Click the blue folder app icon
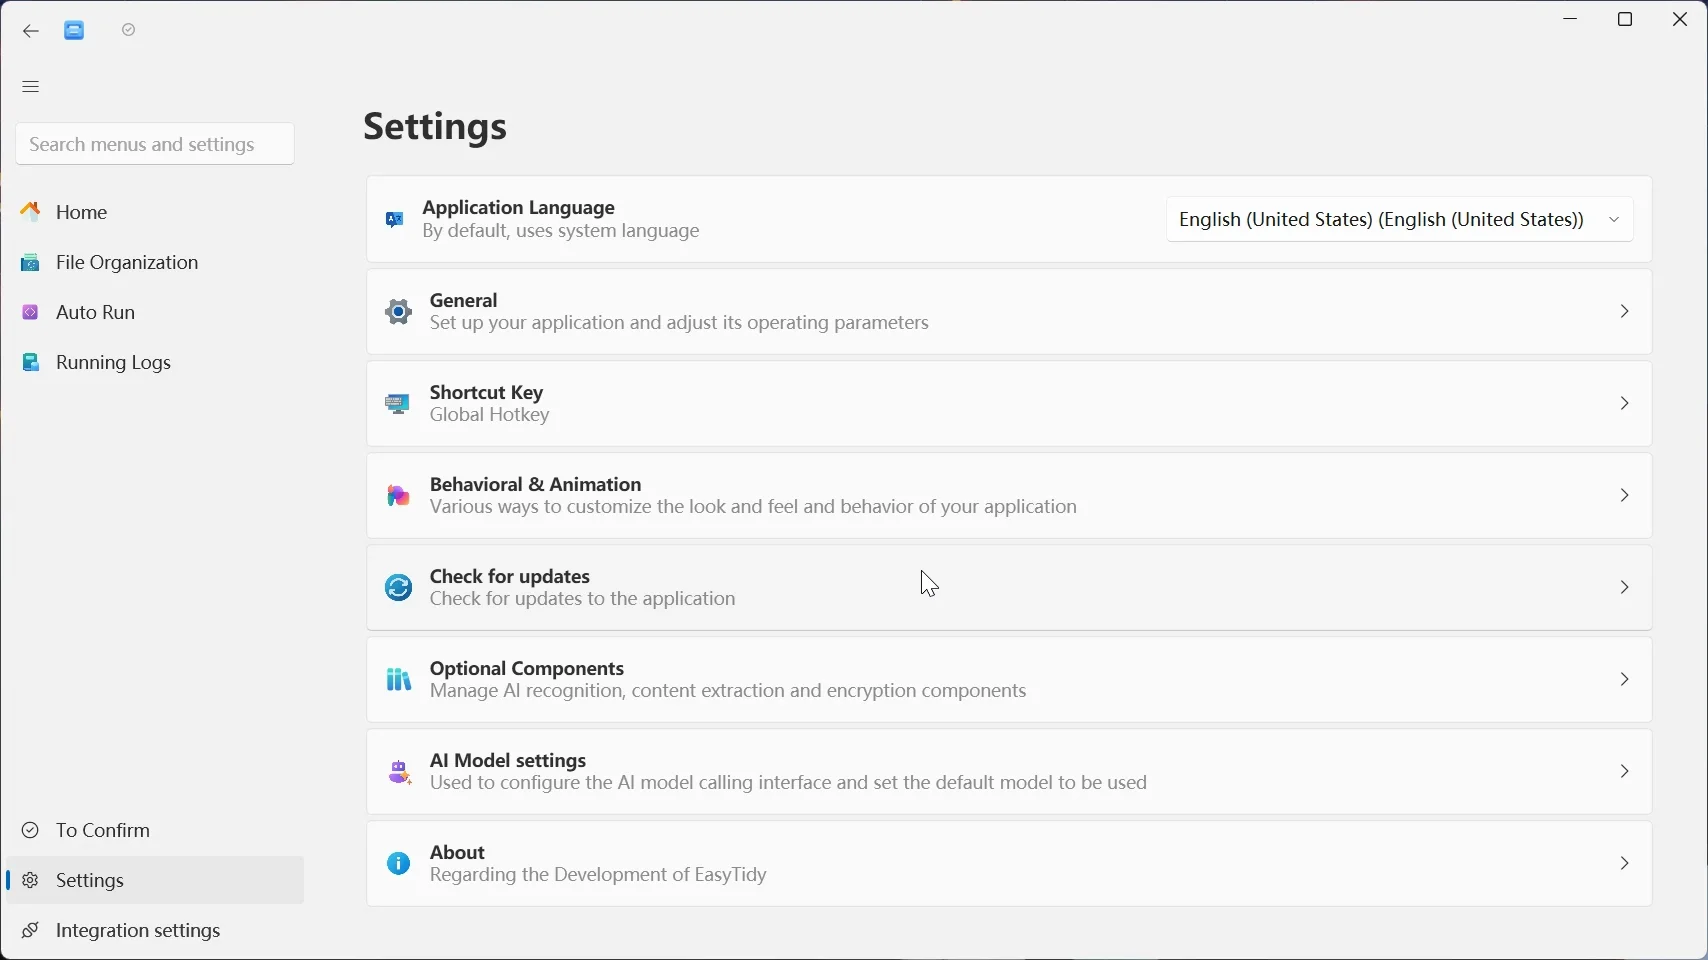The image size is (1708, 960). (x=75, y=31)
